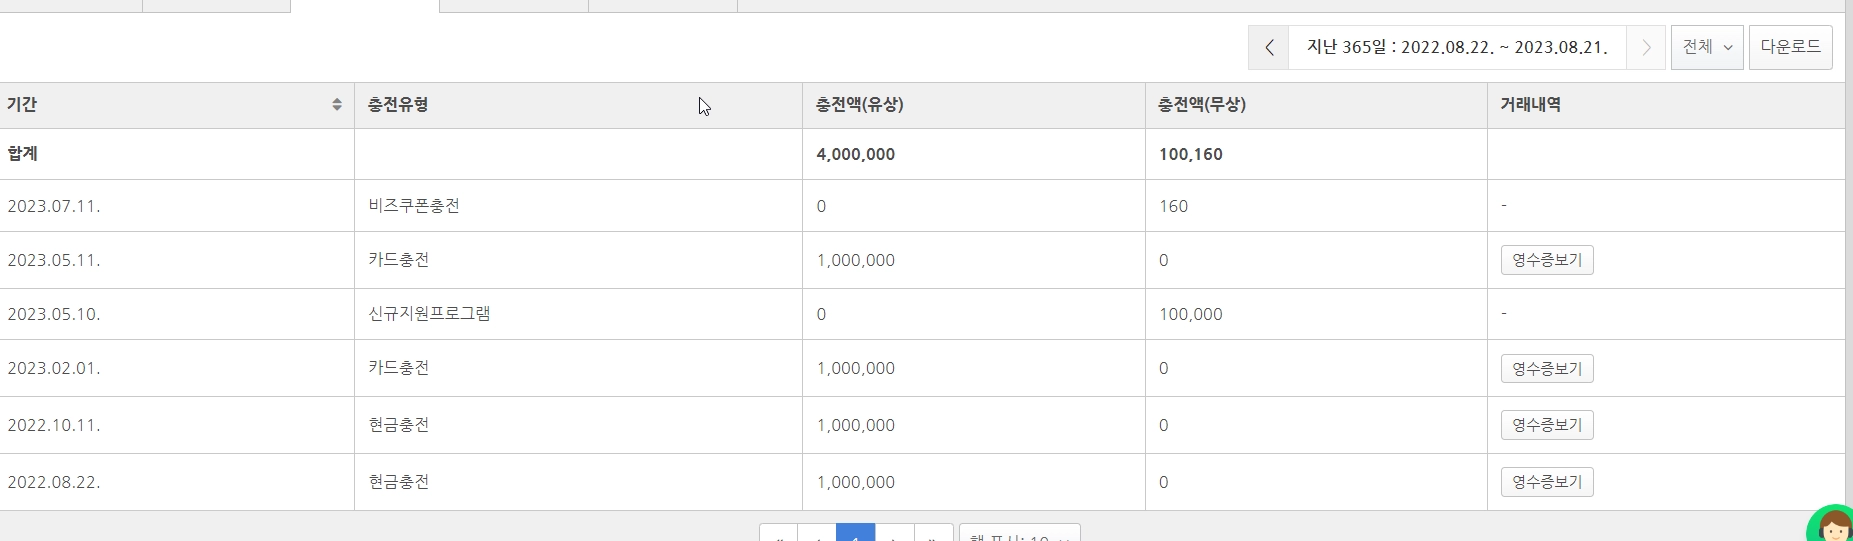Image resolution: width=1853 pixels, height=541 pixels.
Task: Sort table by 기간 column sort icon
Action: [337, 104]
